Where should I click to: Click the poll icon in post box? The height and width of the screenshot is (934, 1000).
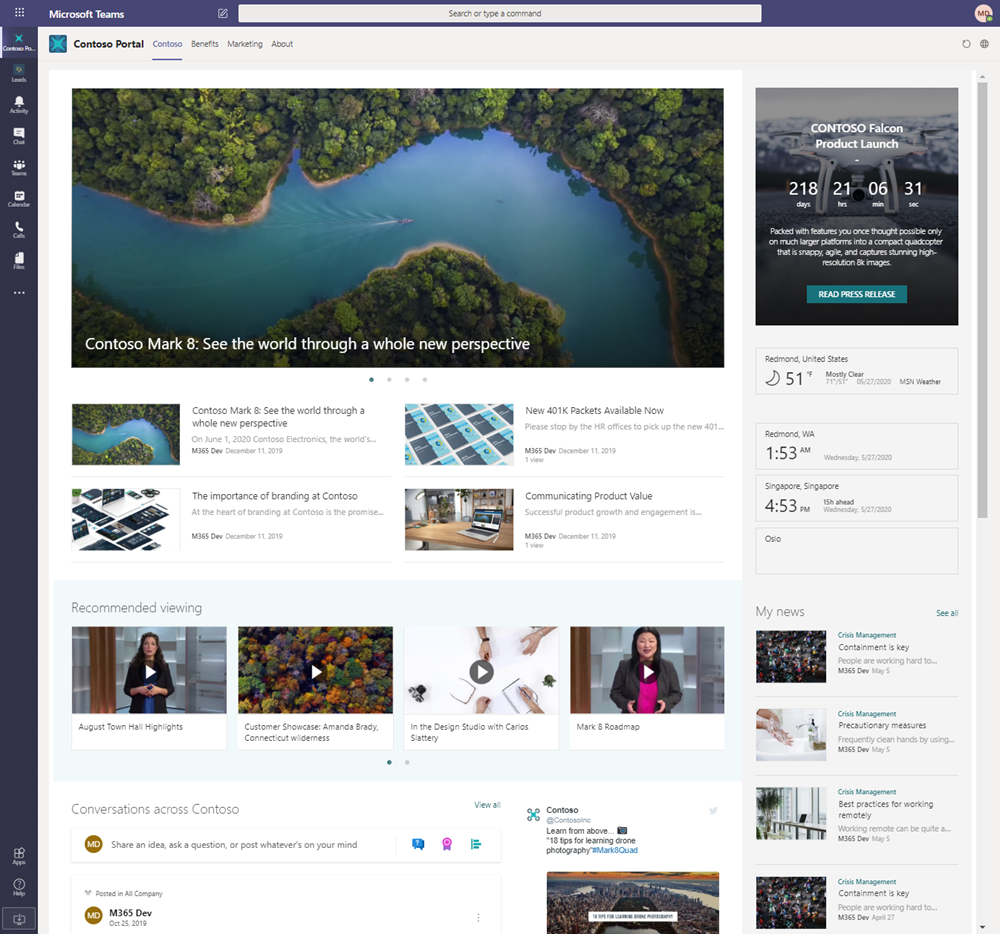click(x=476, y=844)
